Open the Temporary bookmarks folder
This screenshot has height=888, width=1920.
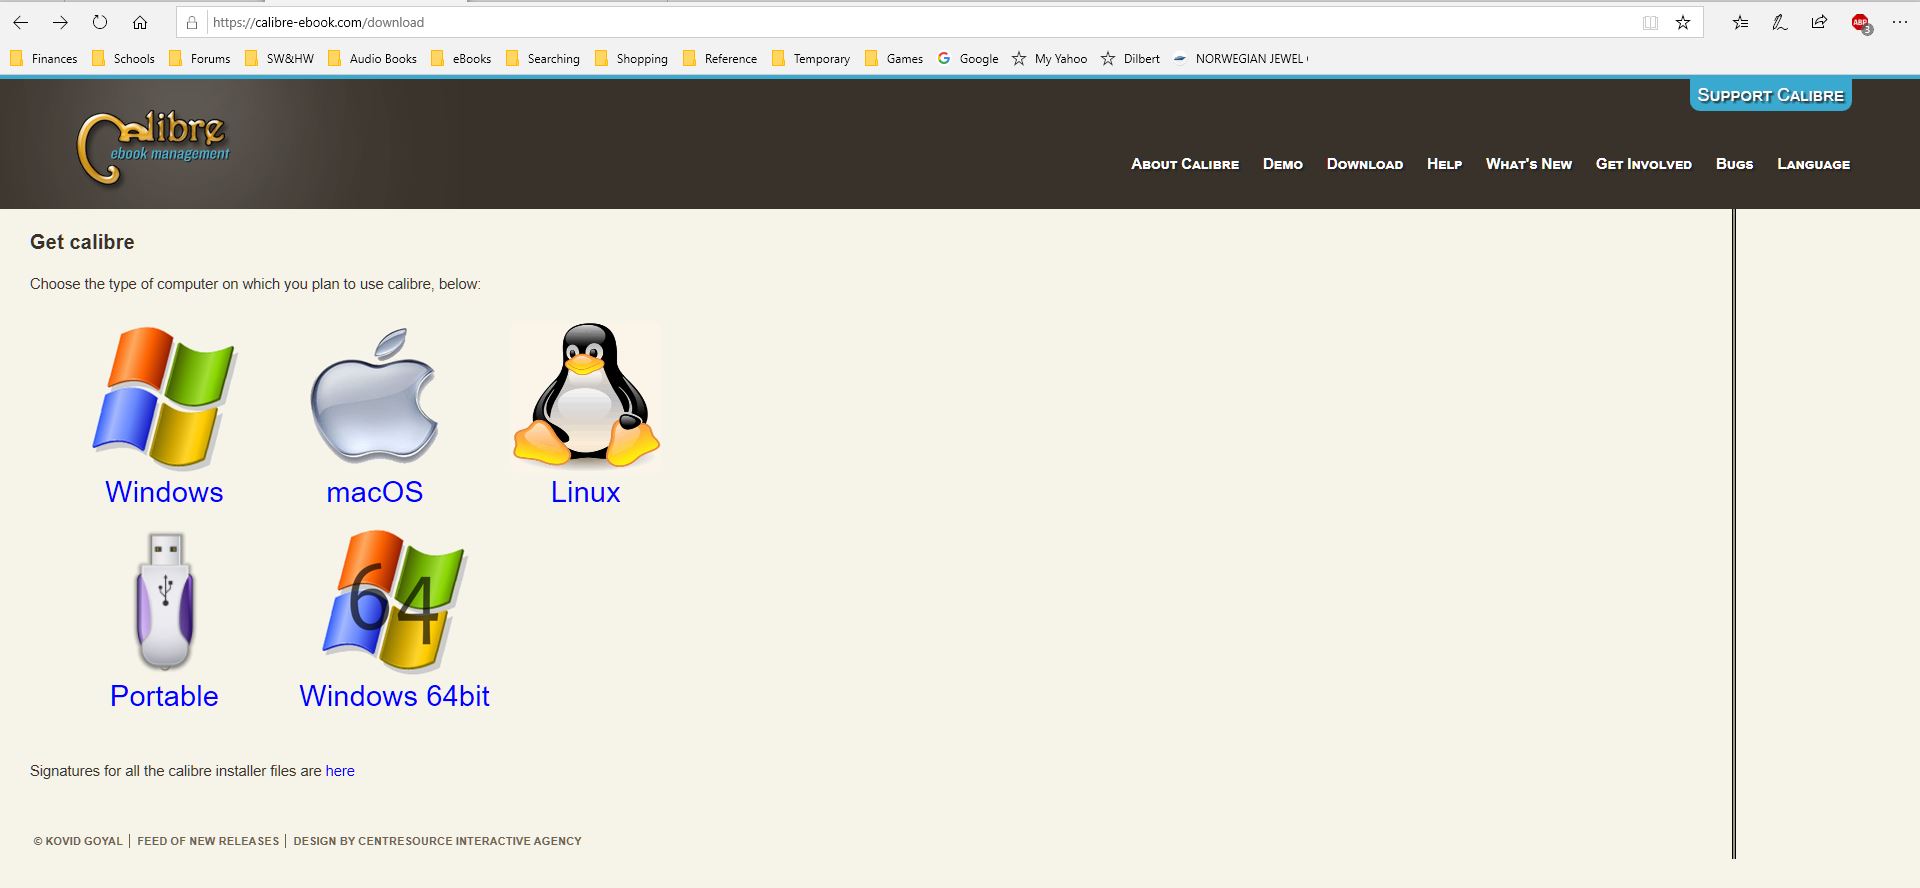(811, 59)
